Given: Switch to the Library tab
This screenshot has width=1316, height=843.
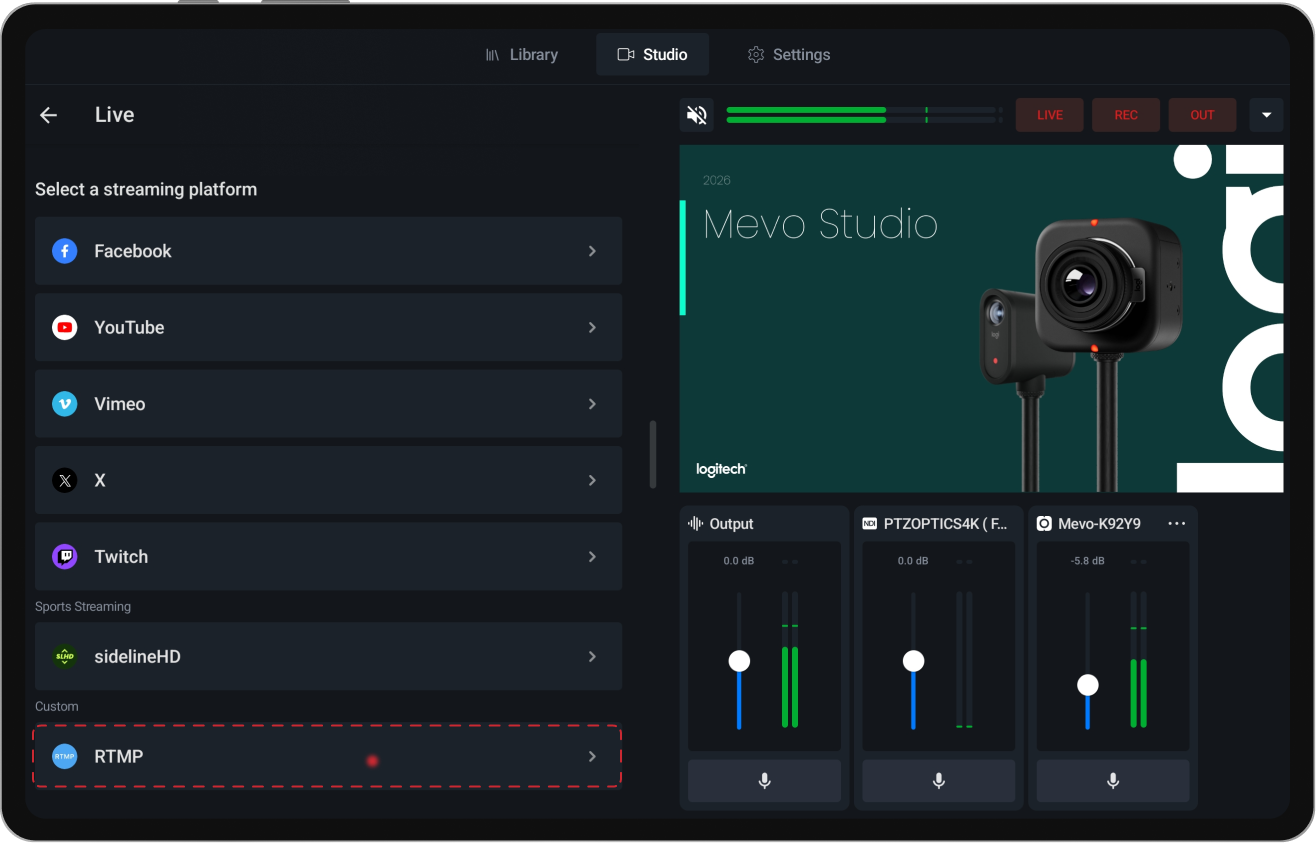Looking at the screenshot, I should point(522,54).
